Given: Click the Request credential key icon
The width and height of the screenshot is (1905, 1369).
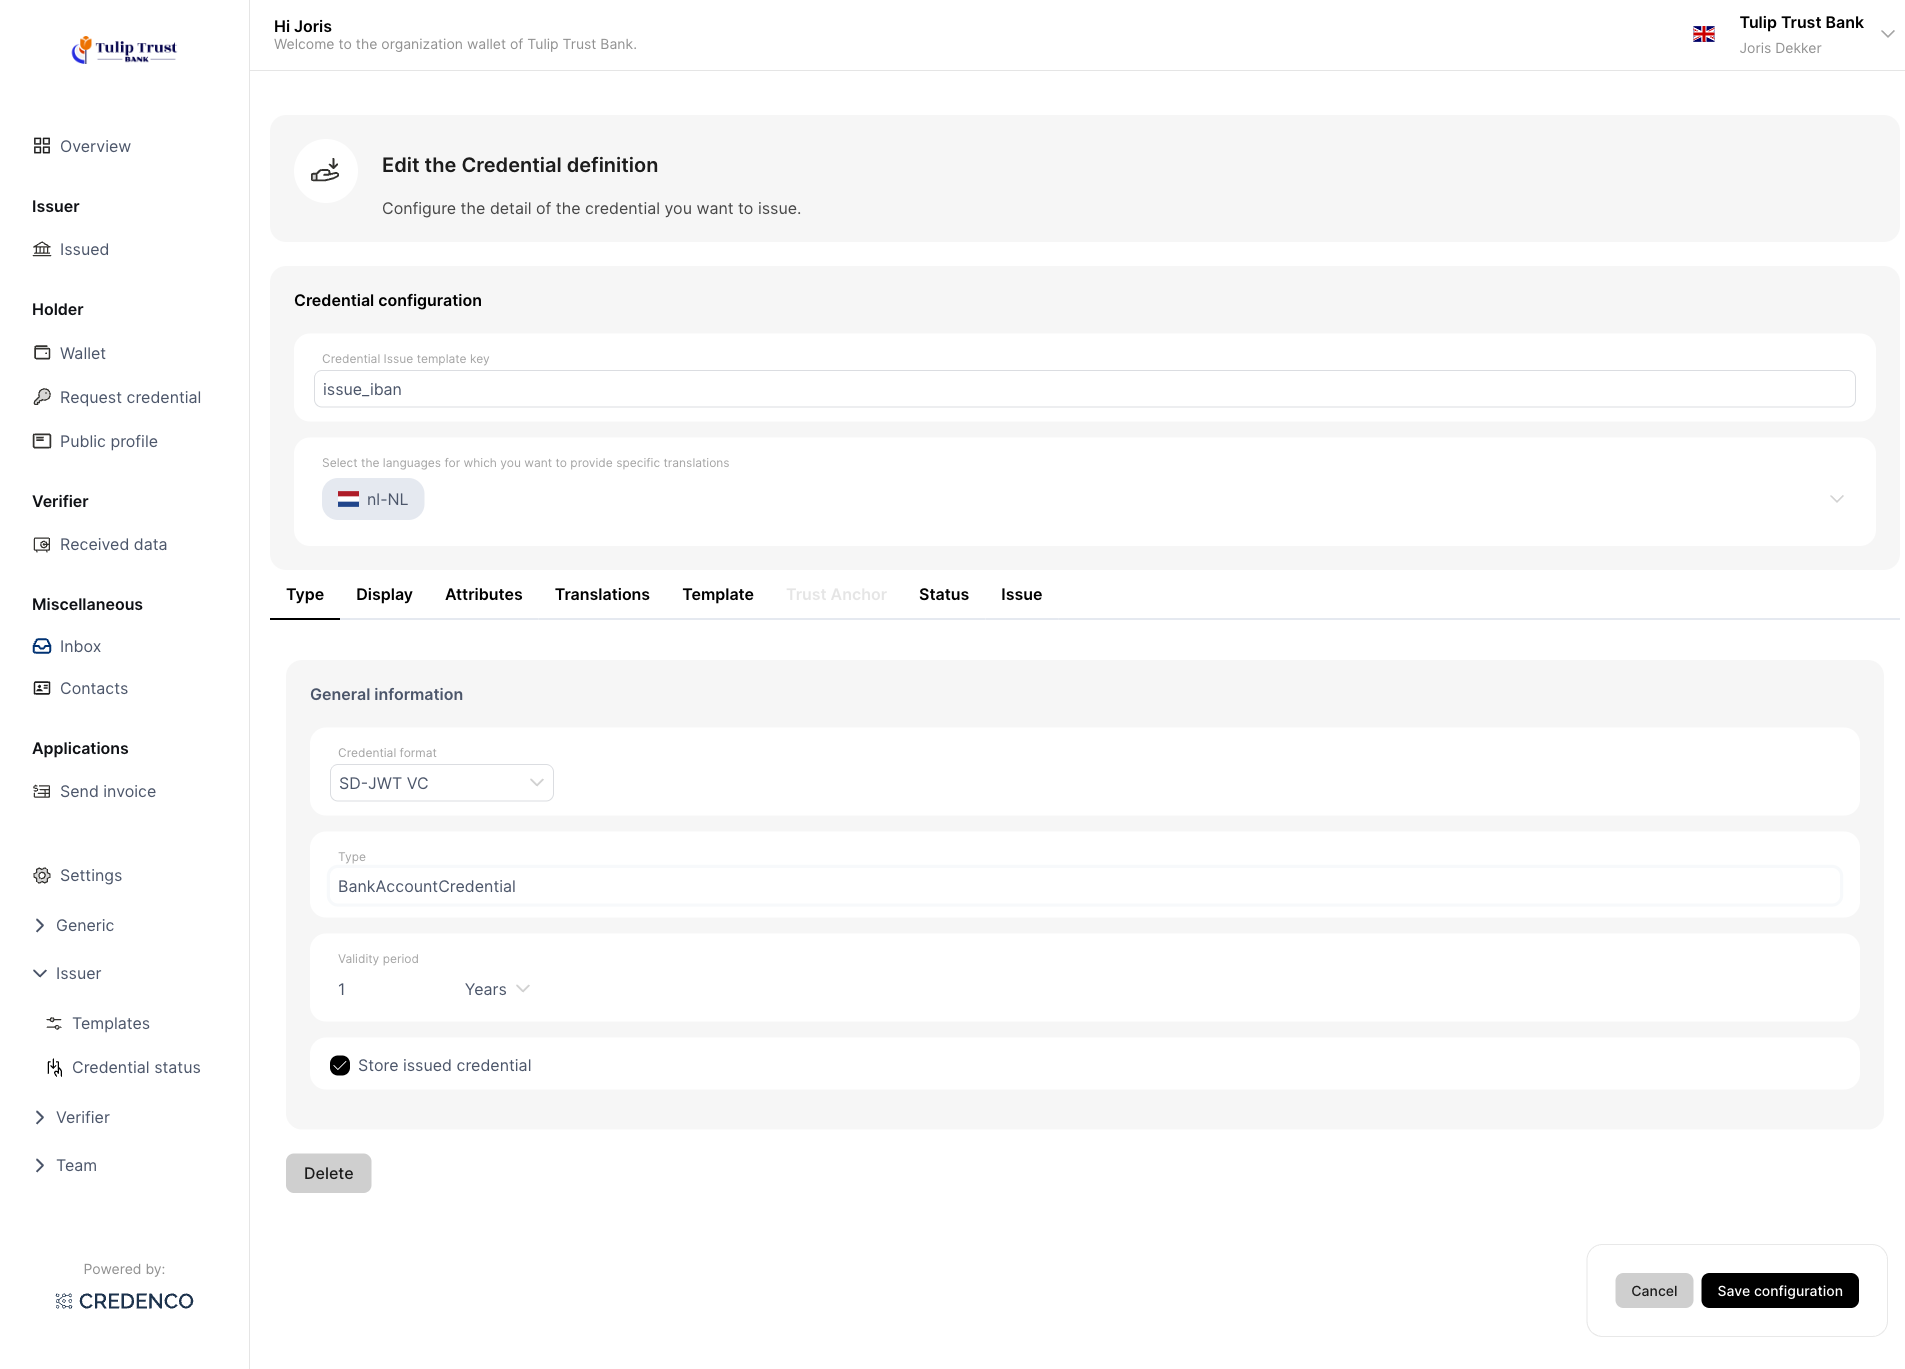Looking at the screenshot, I should [41, 397].
